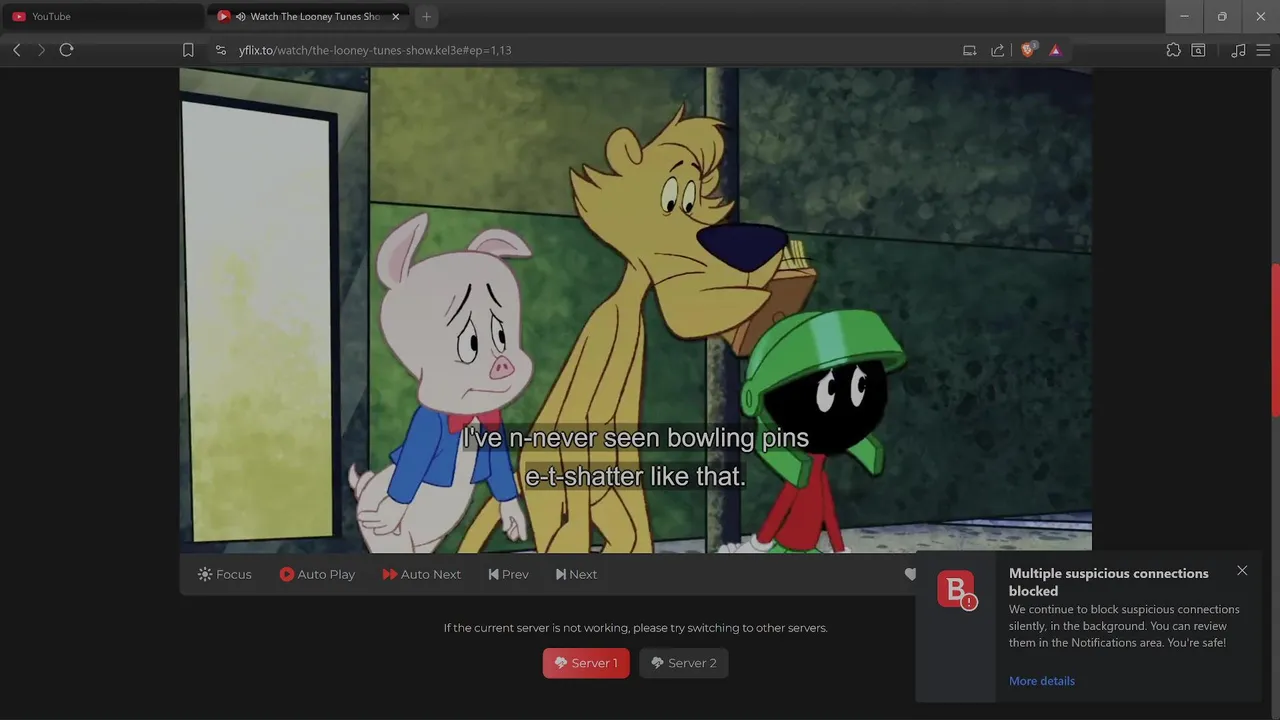
Task: Open the media control music-note icon
Action: 1238,50
